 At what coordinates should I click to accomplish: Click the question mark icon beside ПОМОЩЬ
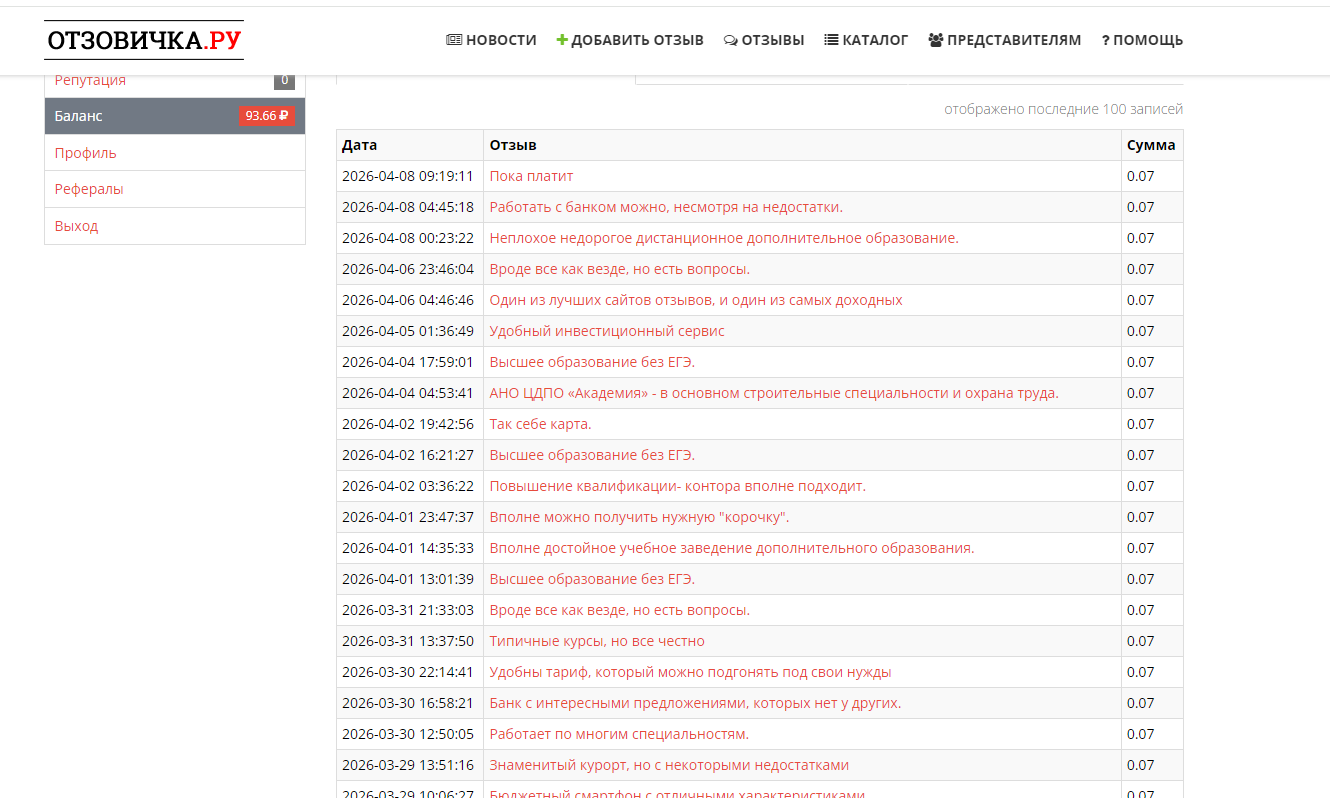pyautogui.click(x=1105, y=41)
